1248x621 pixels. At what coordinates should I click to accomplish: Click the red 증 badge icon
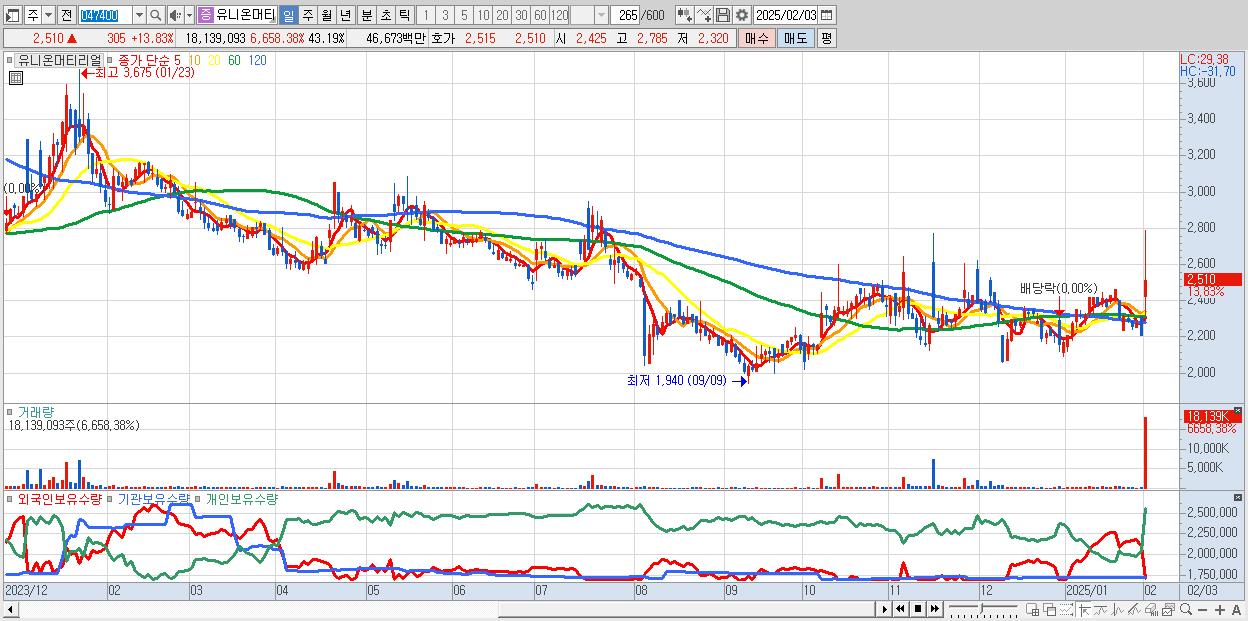point(205,15)
